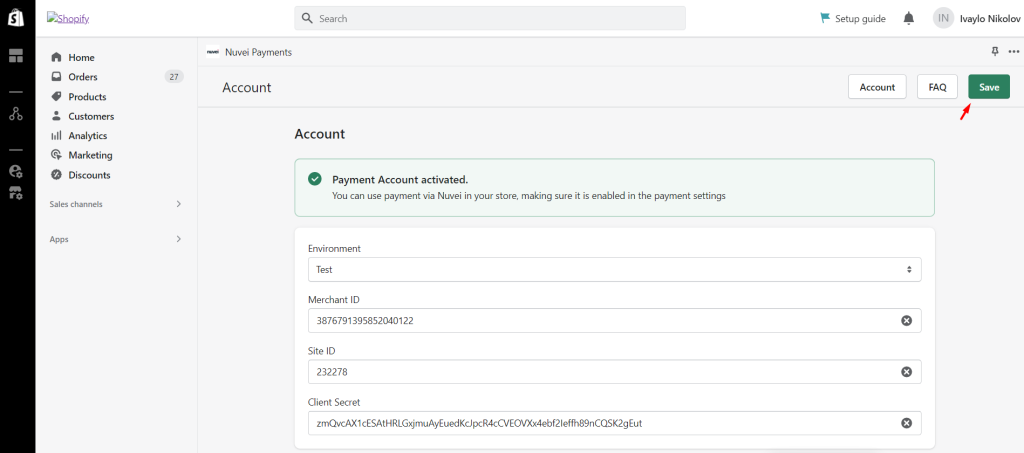Click the IN user avatar

pos(943,18)
